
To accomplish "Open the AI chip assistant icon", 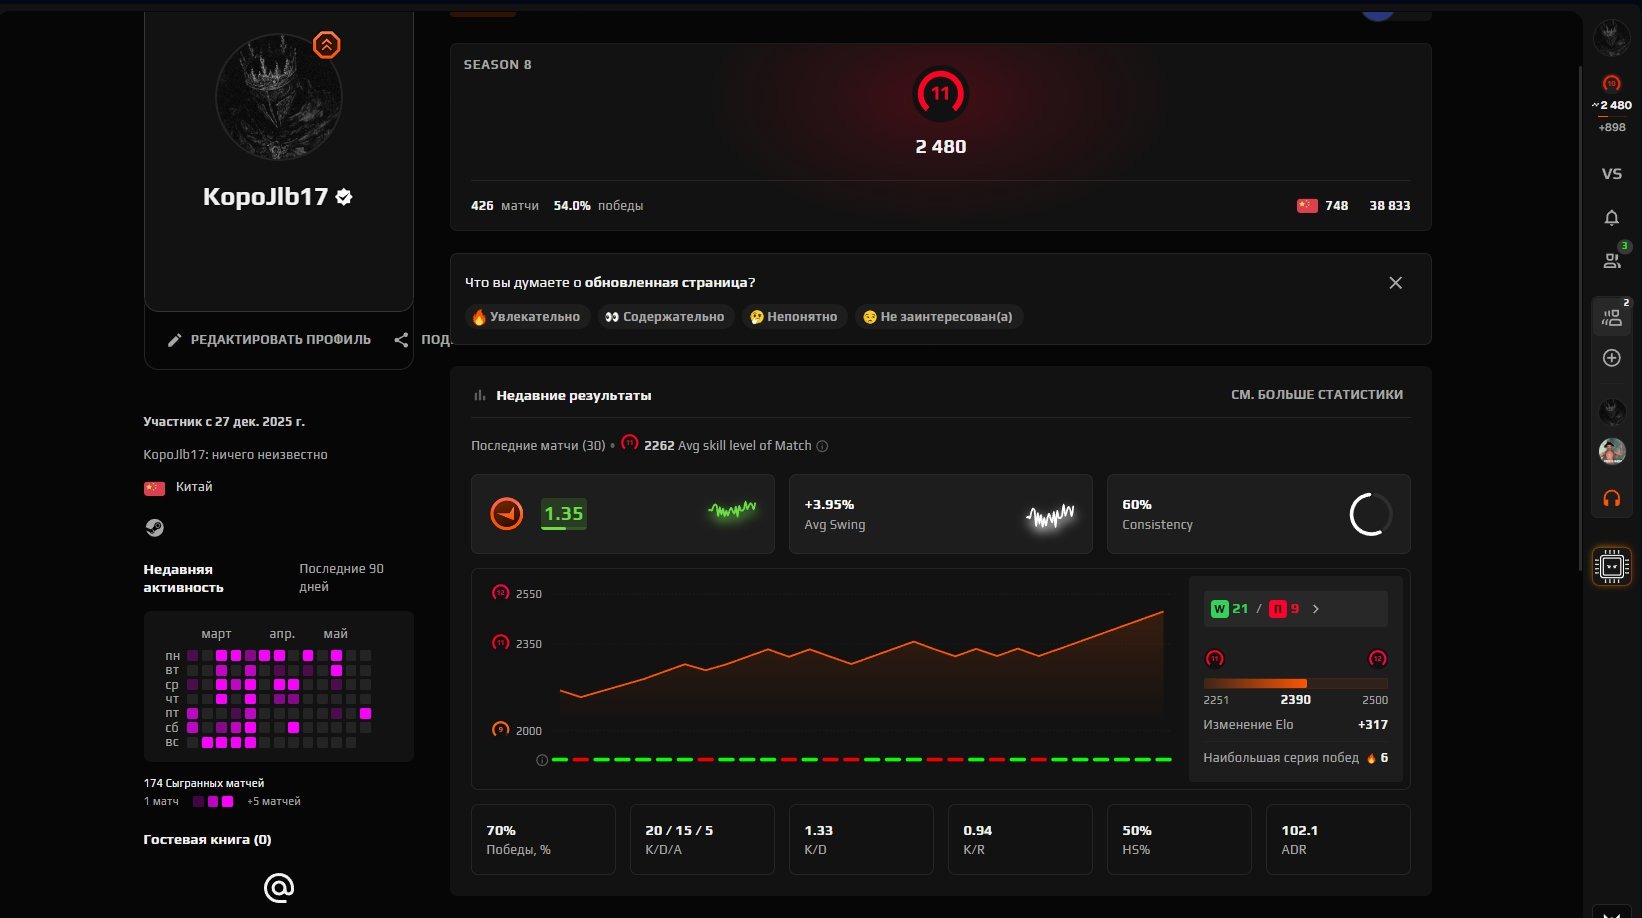I will coord(1611,566).
